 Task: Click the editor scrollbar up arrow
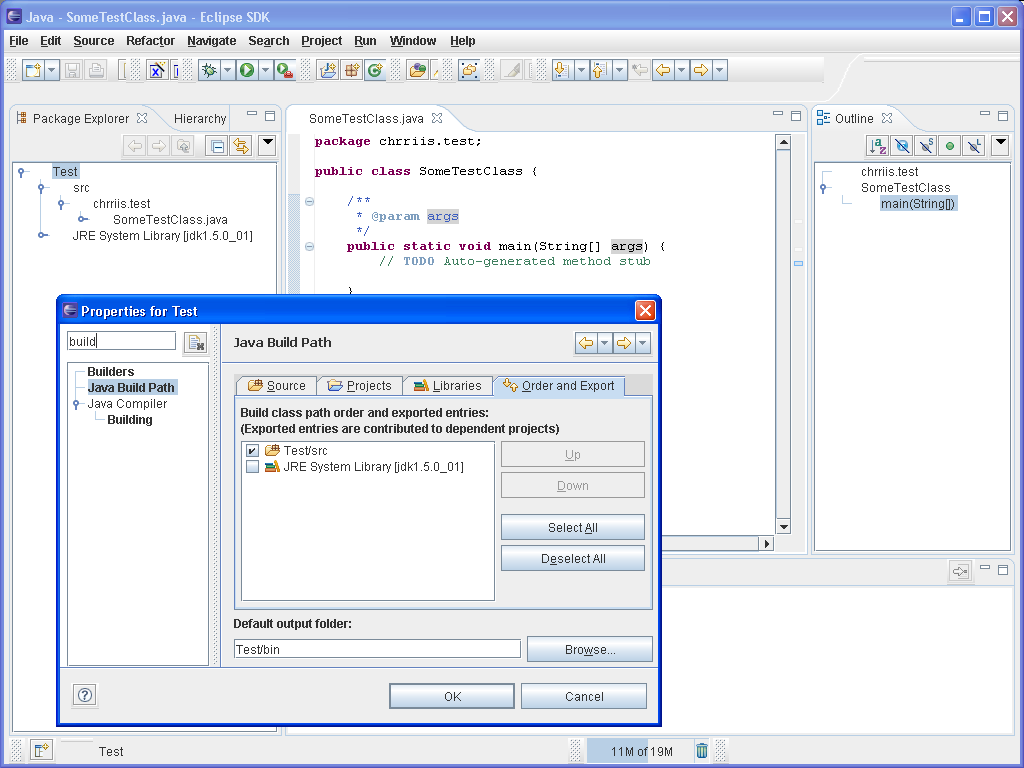click(x=783, y=142)
